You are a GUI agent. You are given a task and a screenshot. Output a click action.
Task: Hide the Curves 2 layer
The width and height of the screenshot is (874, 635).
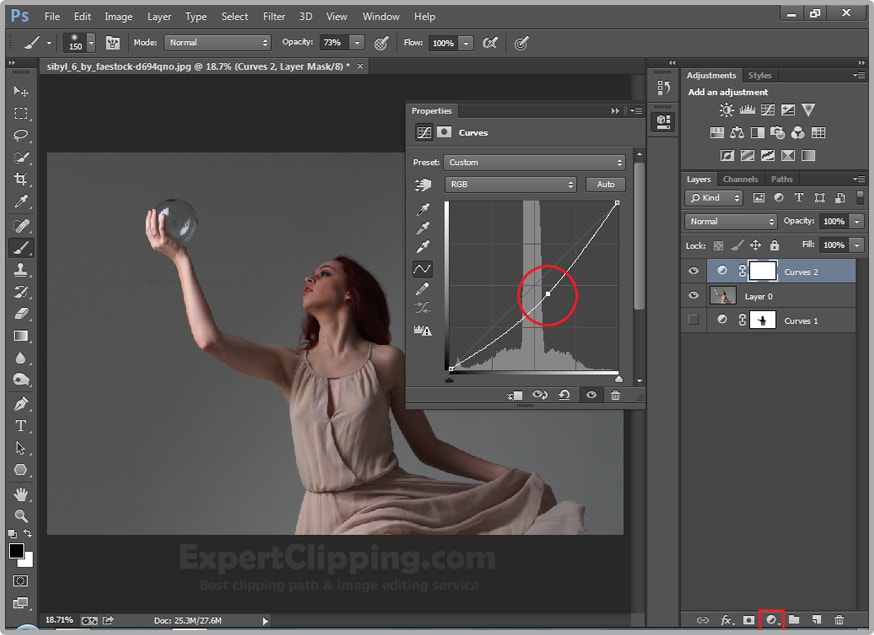(693, 271)
